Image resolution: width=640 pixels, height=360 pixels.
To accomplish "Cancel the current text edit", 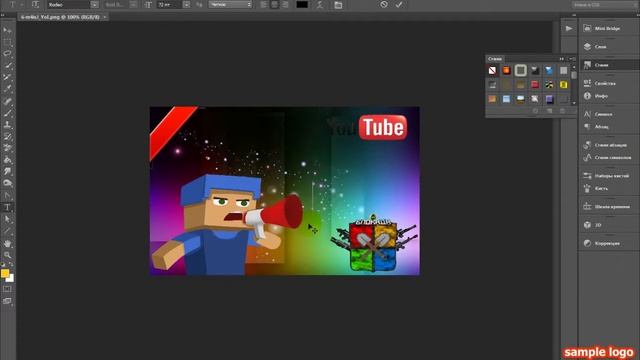I will [384, 4].
